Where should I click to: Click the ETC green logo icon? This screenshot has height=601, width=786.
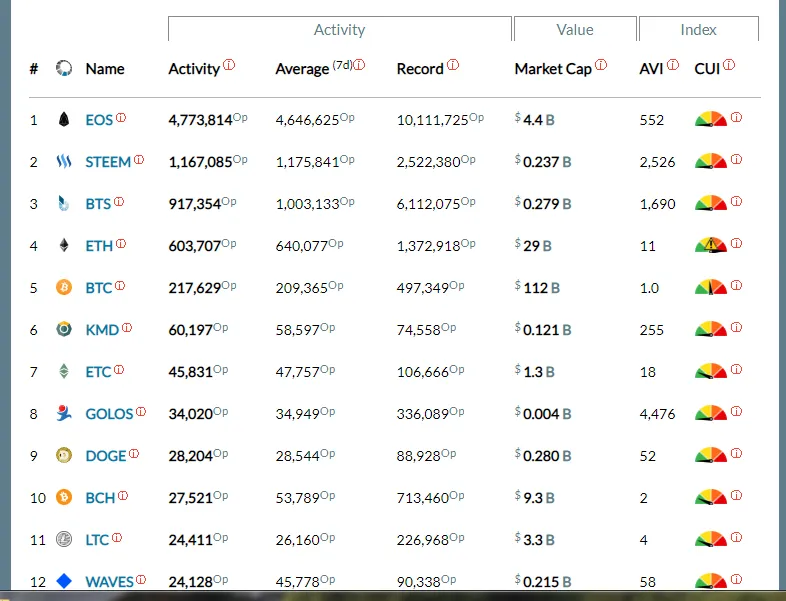64,371
